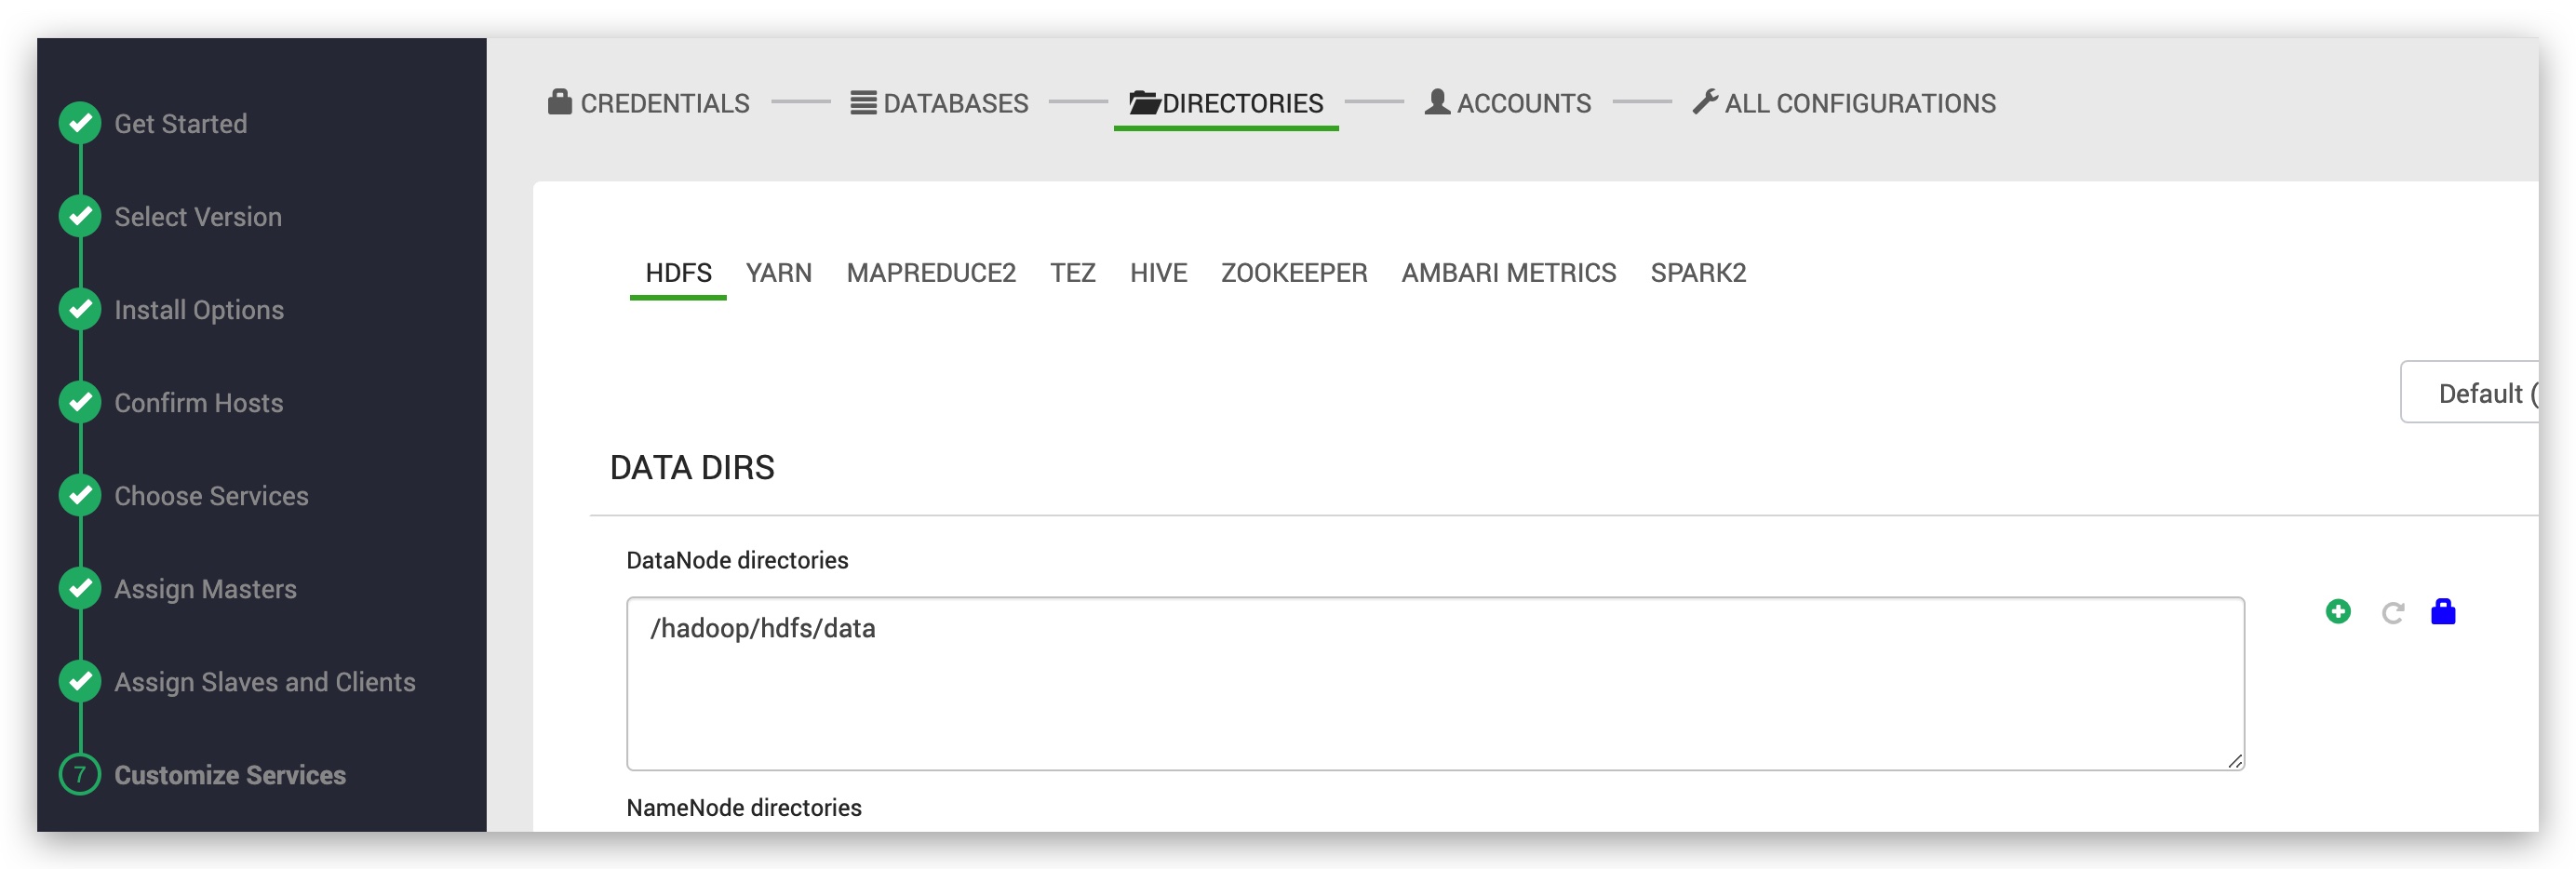Open the SPARK2 service tab
The height and width of the screenshot is (869, 2576).
[x=1698, y=273]
